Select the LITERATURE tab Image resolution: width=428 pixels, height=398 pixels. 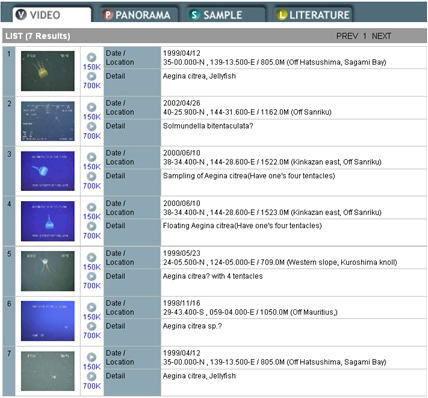click(313, 15)
